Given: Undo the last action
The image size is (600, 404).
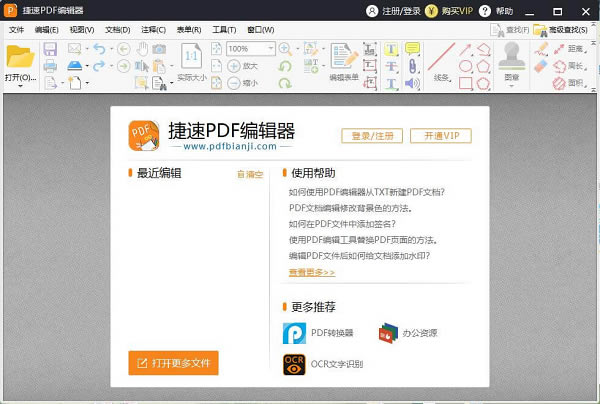Looking at the screenshot, I should click(99, 49).
